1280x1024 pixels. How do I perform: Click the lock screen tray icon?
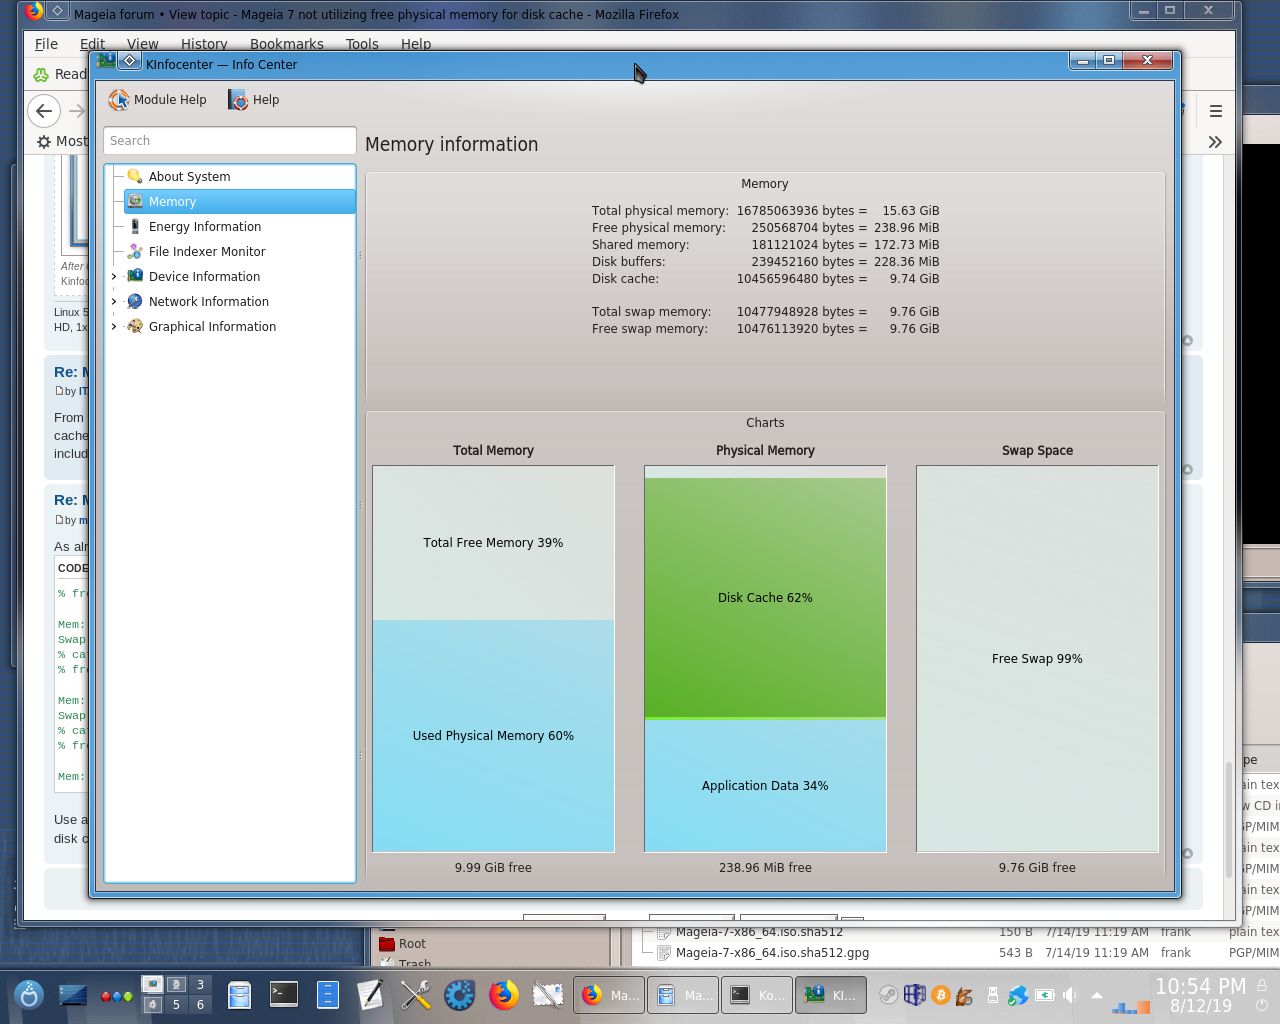(1262, 985)
